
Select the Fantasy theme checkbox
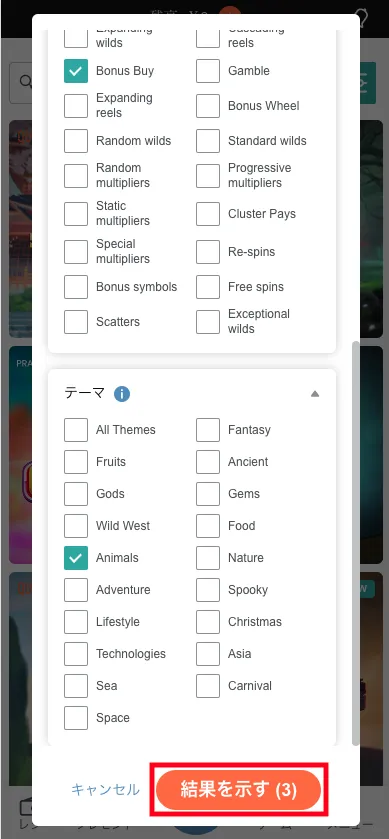[208, 430]
